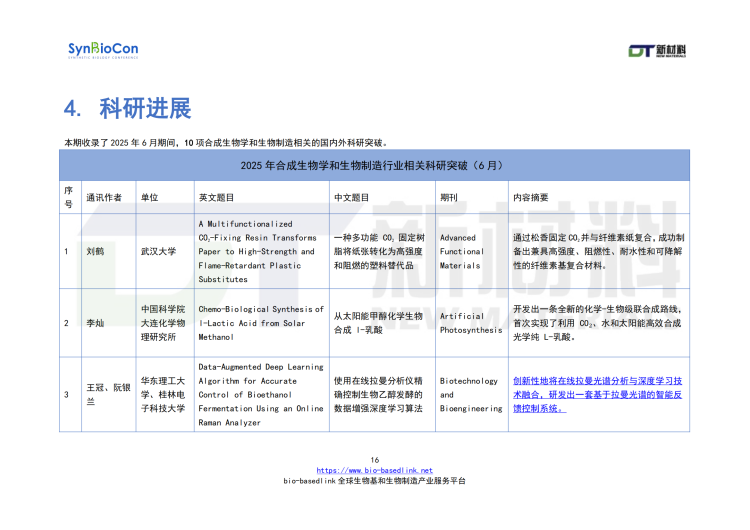Click the blue underlined summary in row 3

click(x=598, y=394)
